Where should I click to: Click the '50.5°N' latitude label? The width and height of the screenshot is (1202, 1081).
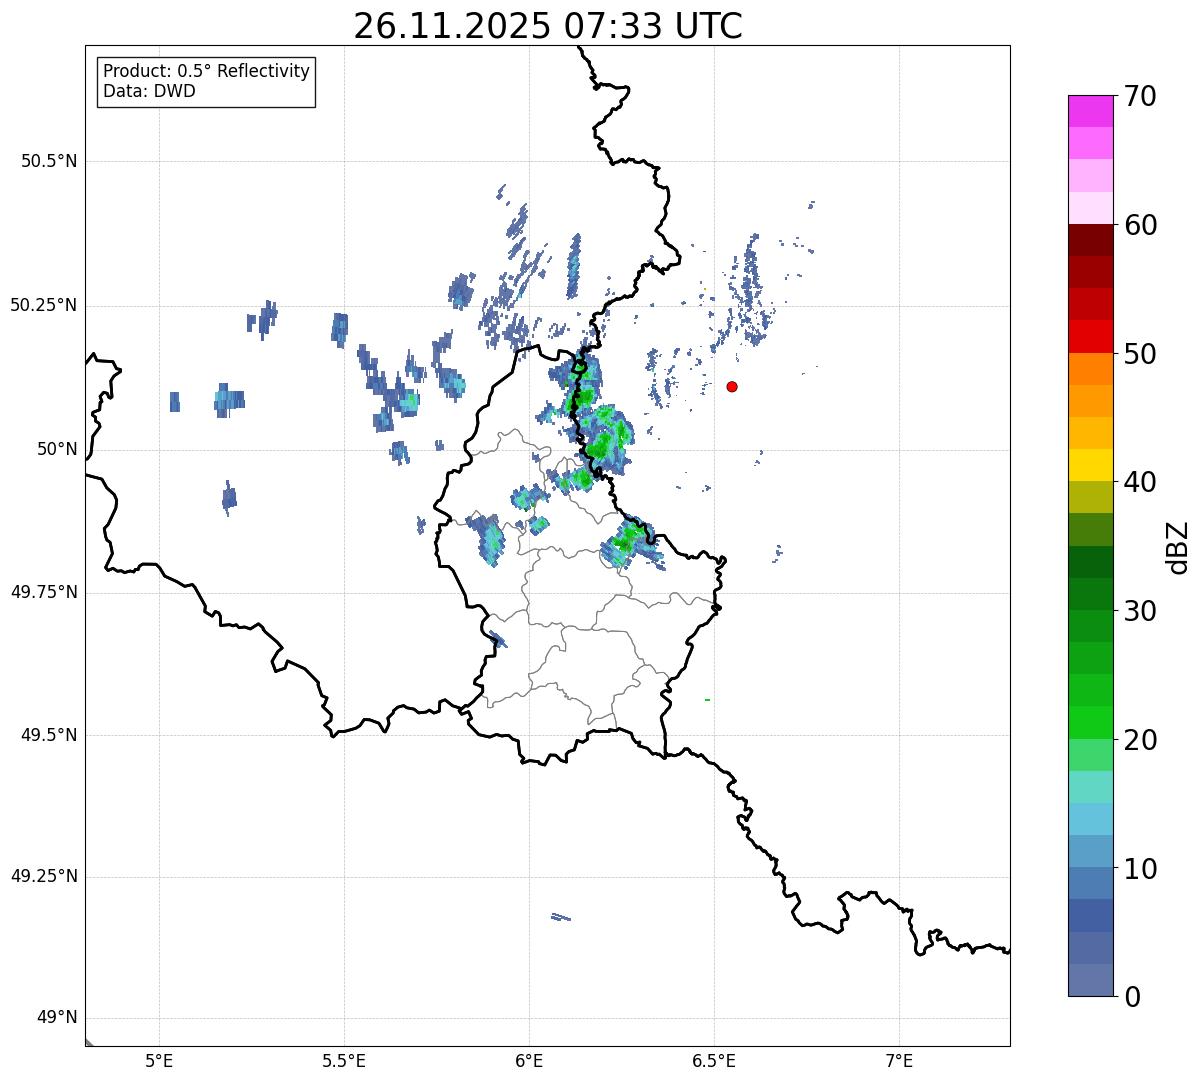(49, 162)
